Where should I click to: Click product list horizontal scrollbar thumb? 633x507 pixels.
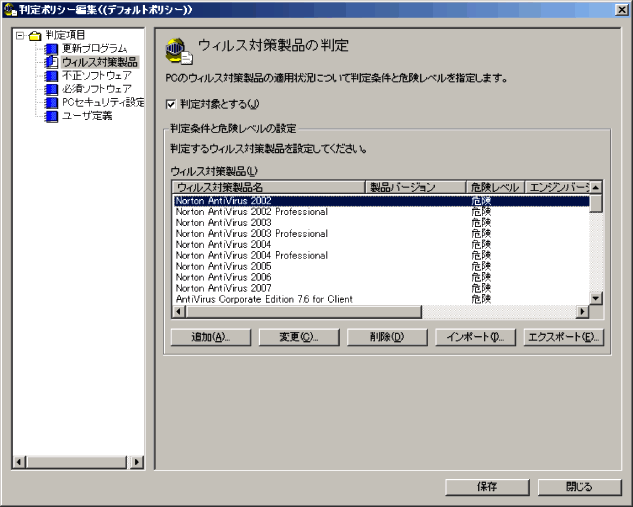tap(304, 312)
